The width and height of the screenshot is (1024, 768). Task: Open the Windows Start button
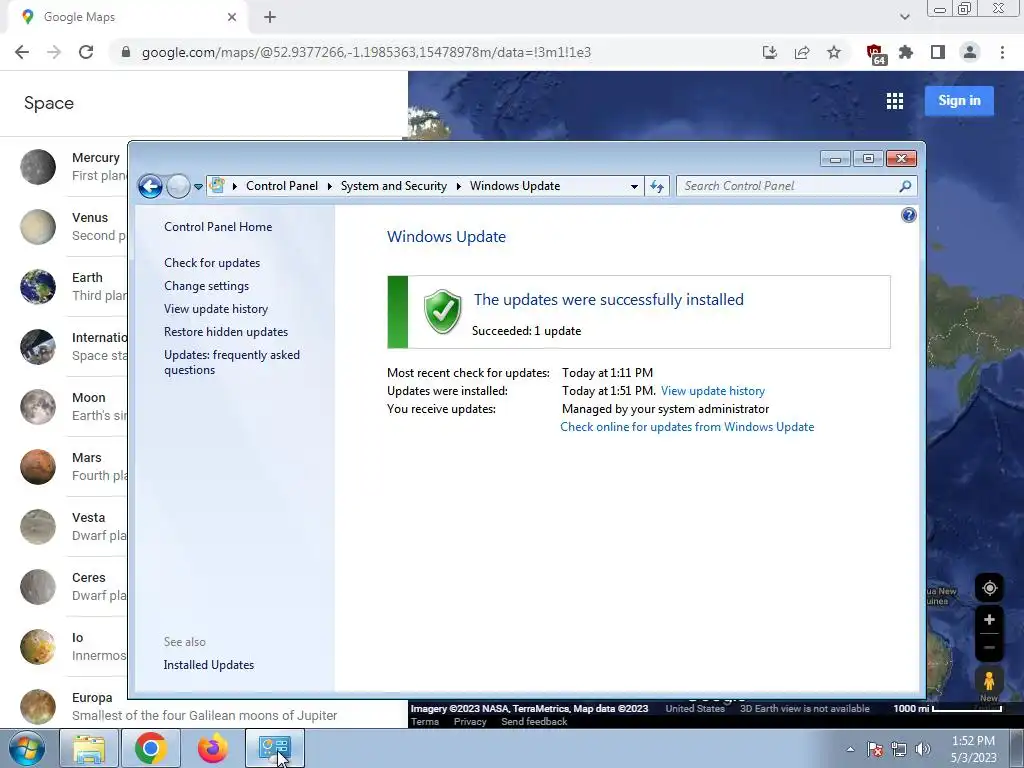point(27,748)
